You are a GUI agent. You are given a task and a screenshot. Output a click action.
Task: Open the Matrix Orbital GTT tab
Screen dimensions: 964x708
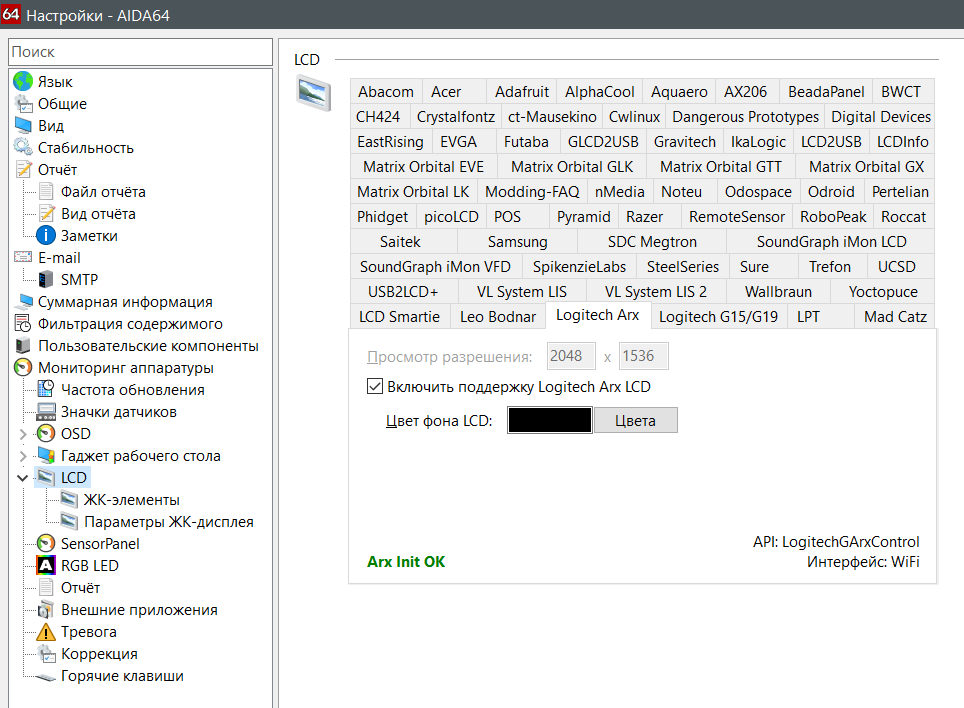click(x=721, y=167)
